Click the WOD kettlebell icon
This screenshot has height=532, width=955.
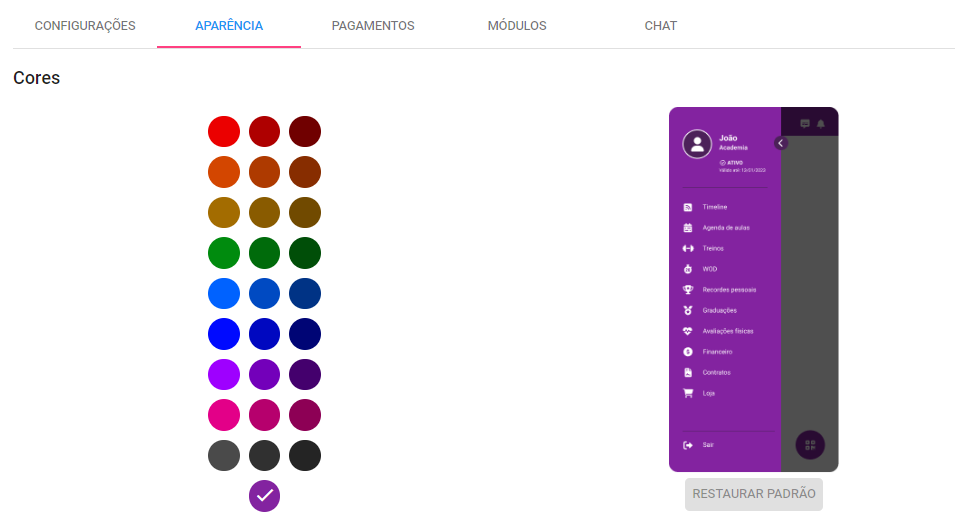pos(688,269)
